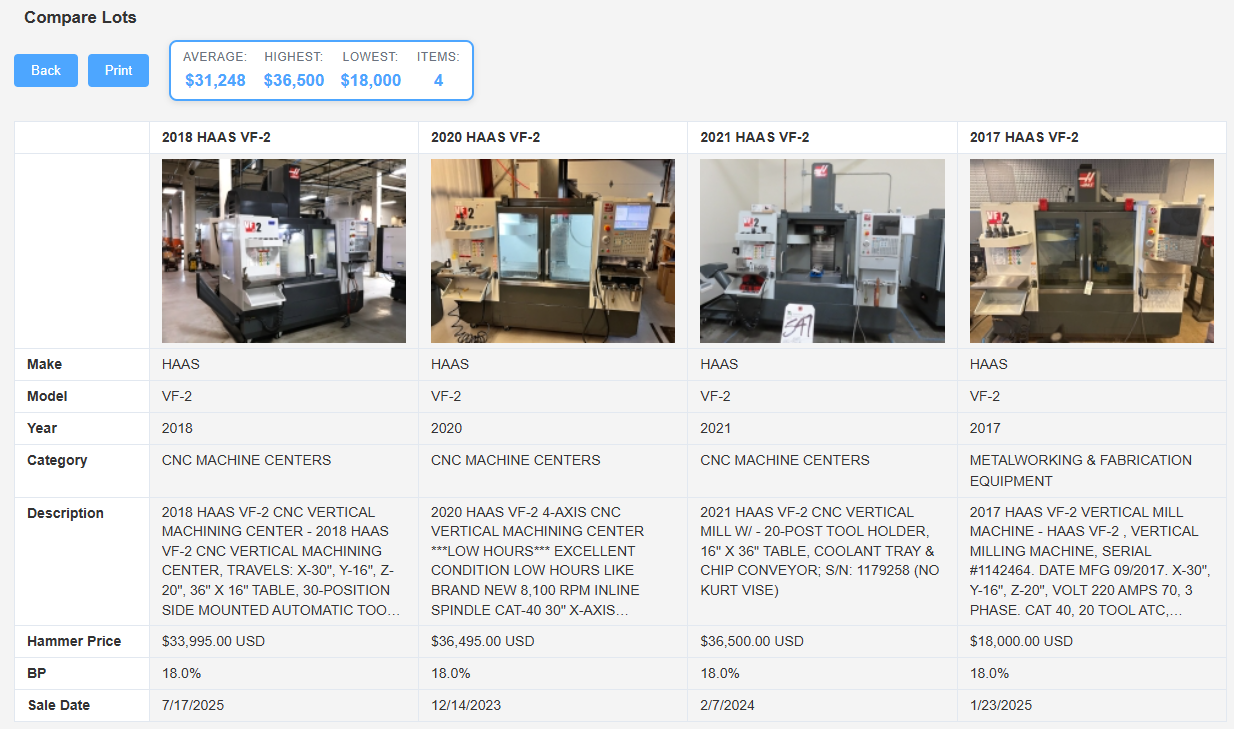Screen dimensions: 1234x729
Task: Click the Back button
Action: coord(46,70)
